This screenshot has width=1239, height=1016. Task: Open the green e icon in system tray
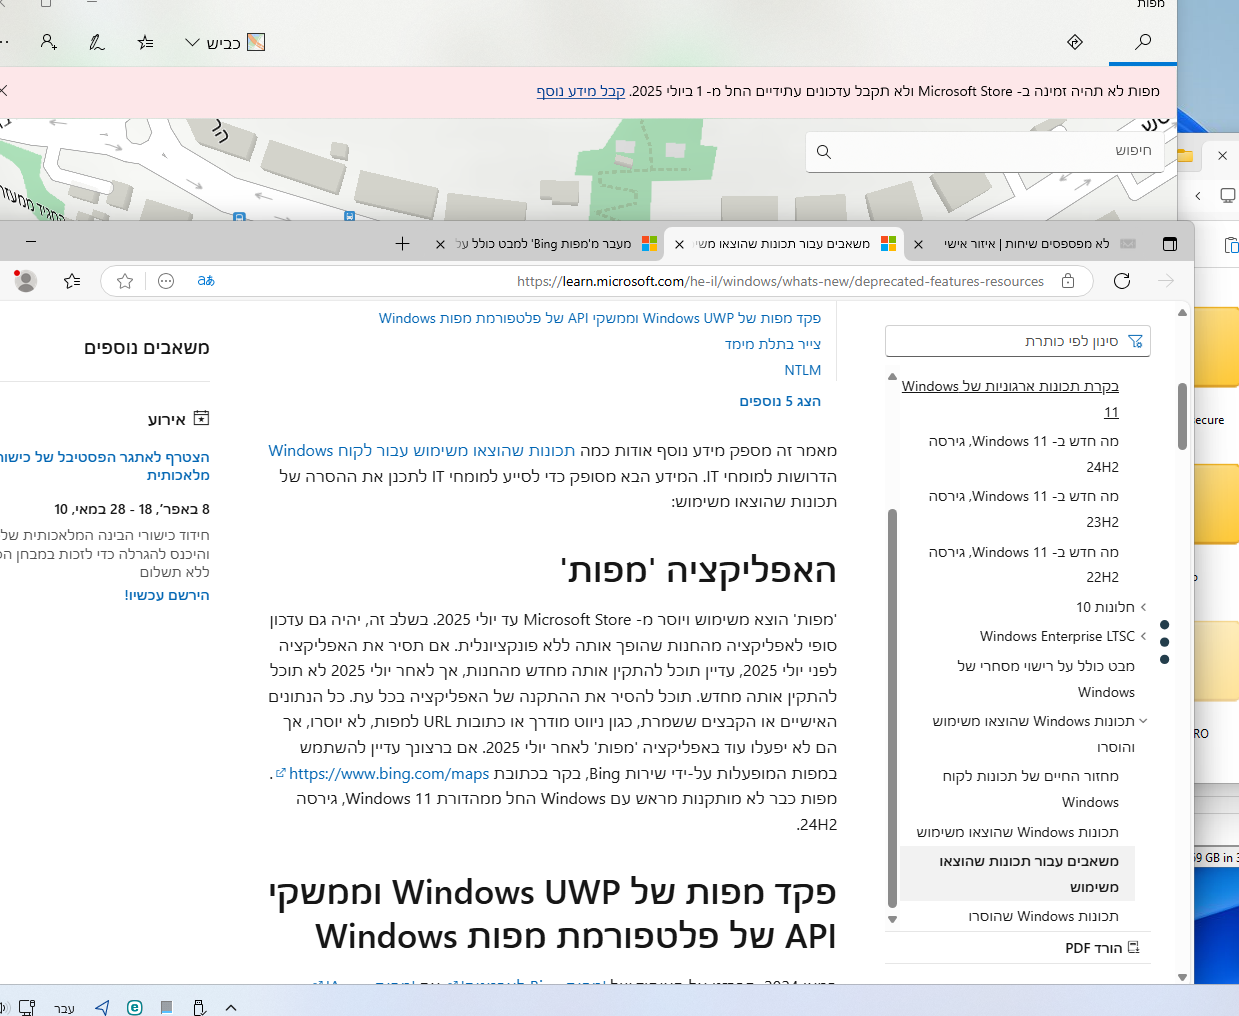tap(134, 1007)
